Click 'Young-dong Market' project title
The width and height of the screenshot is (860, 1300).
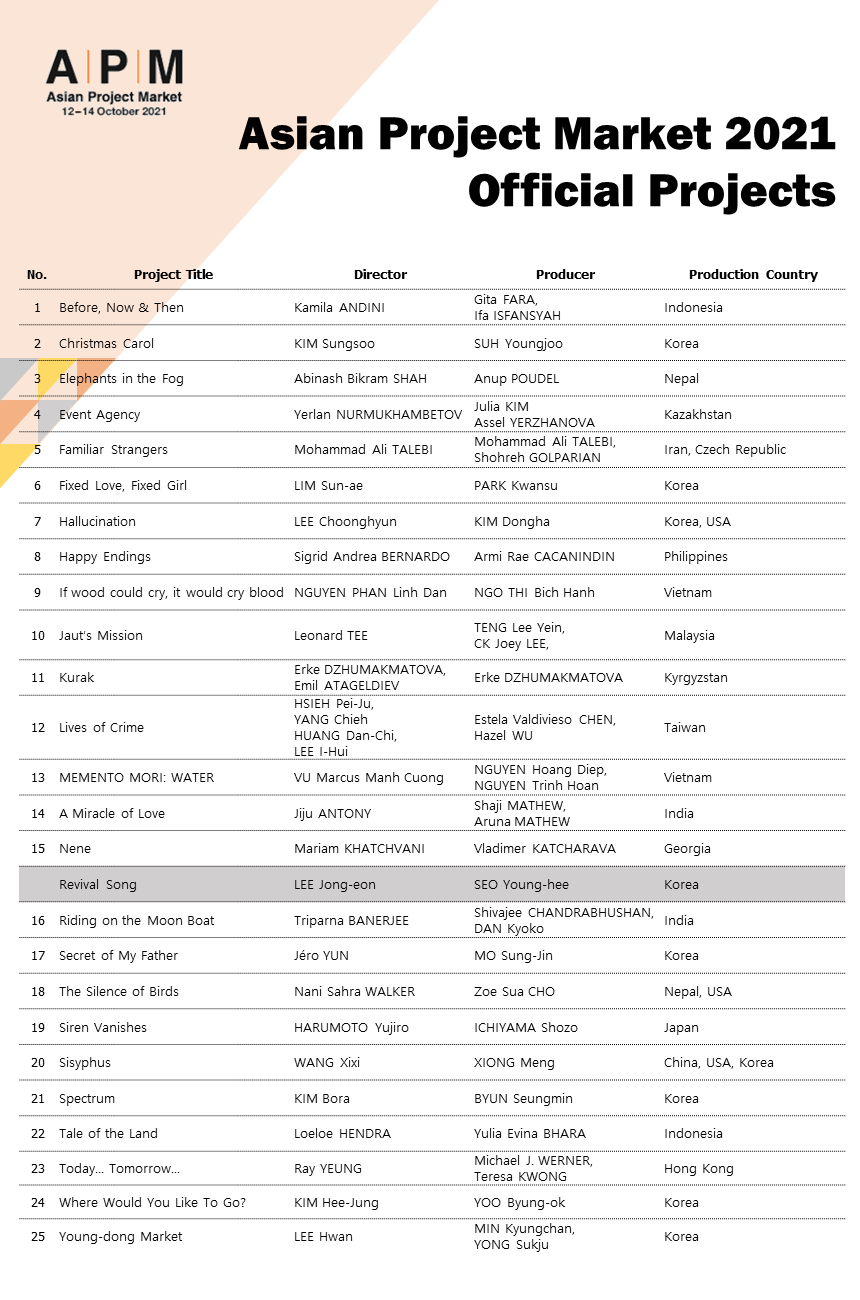click(120, 1237)
